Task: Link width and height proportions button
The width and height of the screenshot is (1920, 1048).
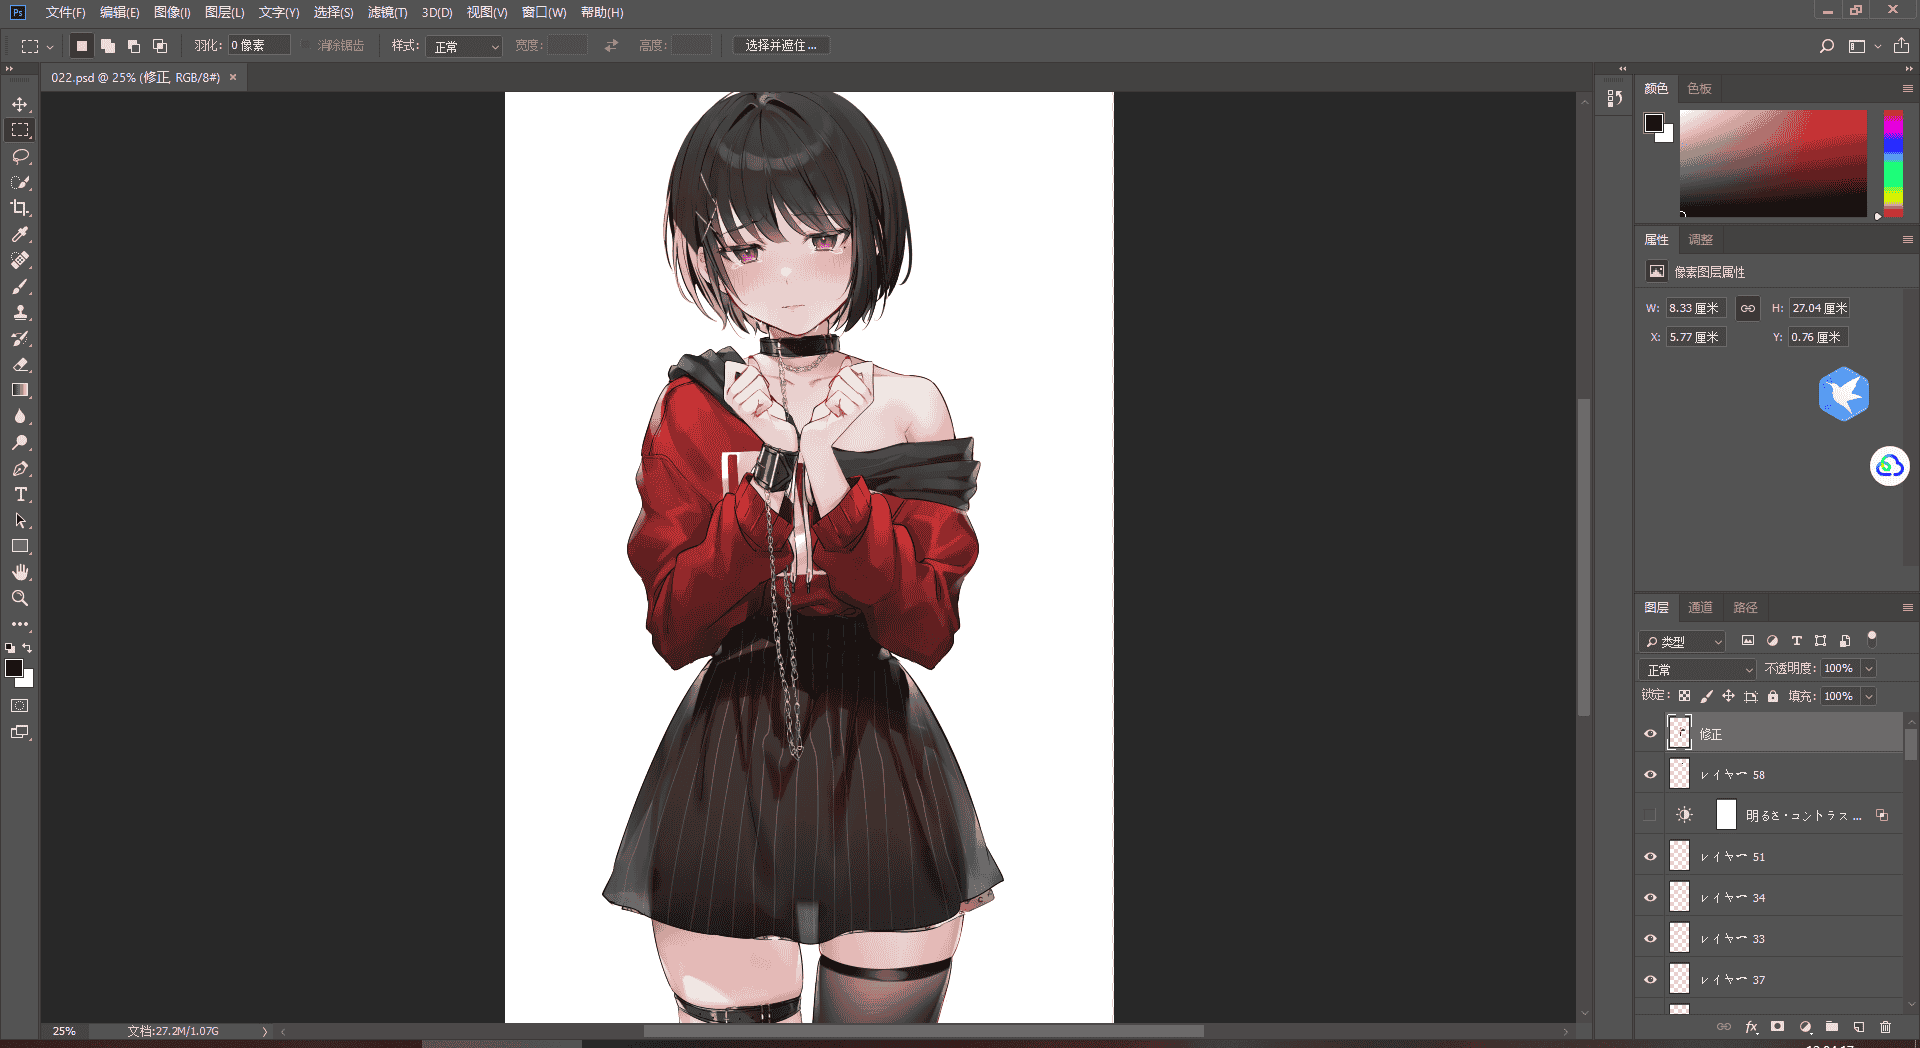Action: click(1747, 309)
